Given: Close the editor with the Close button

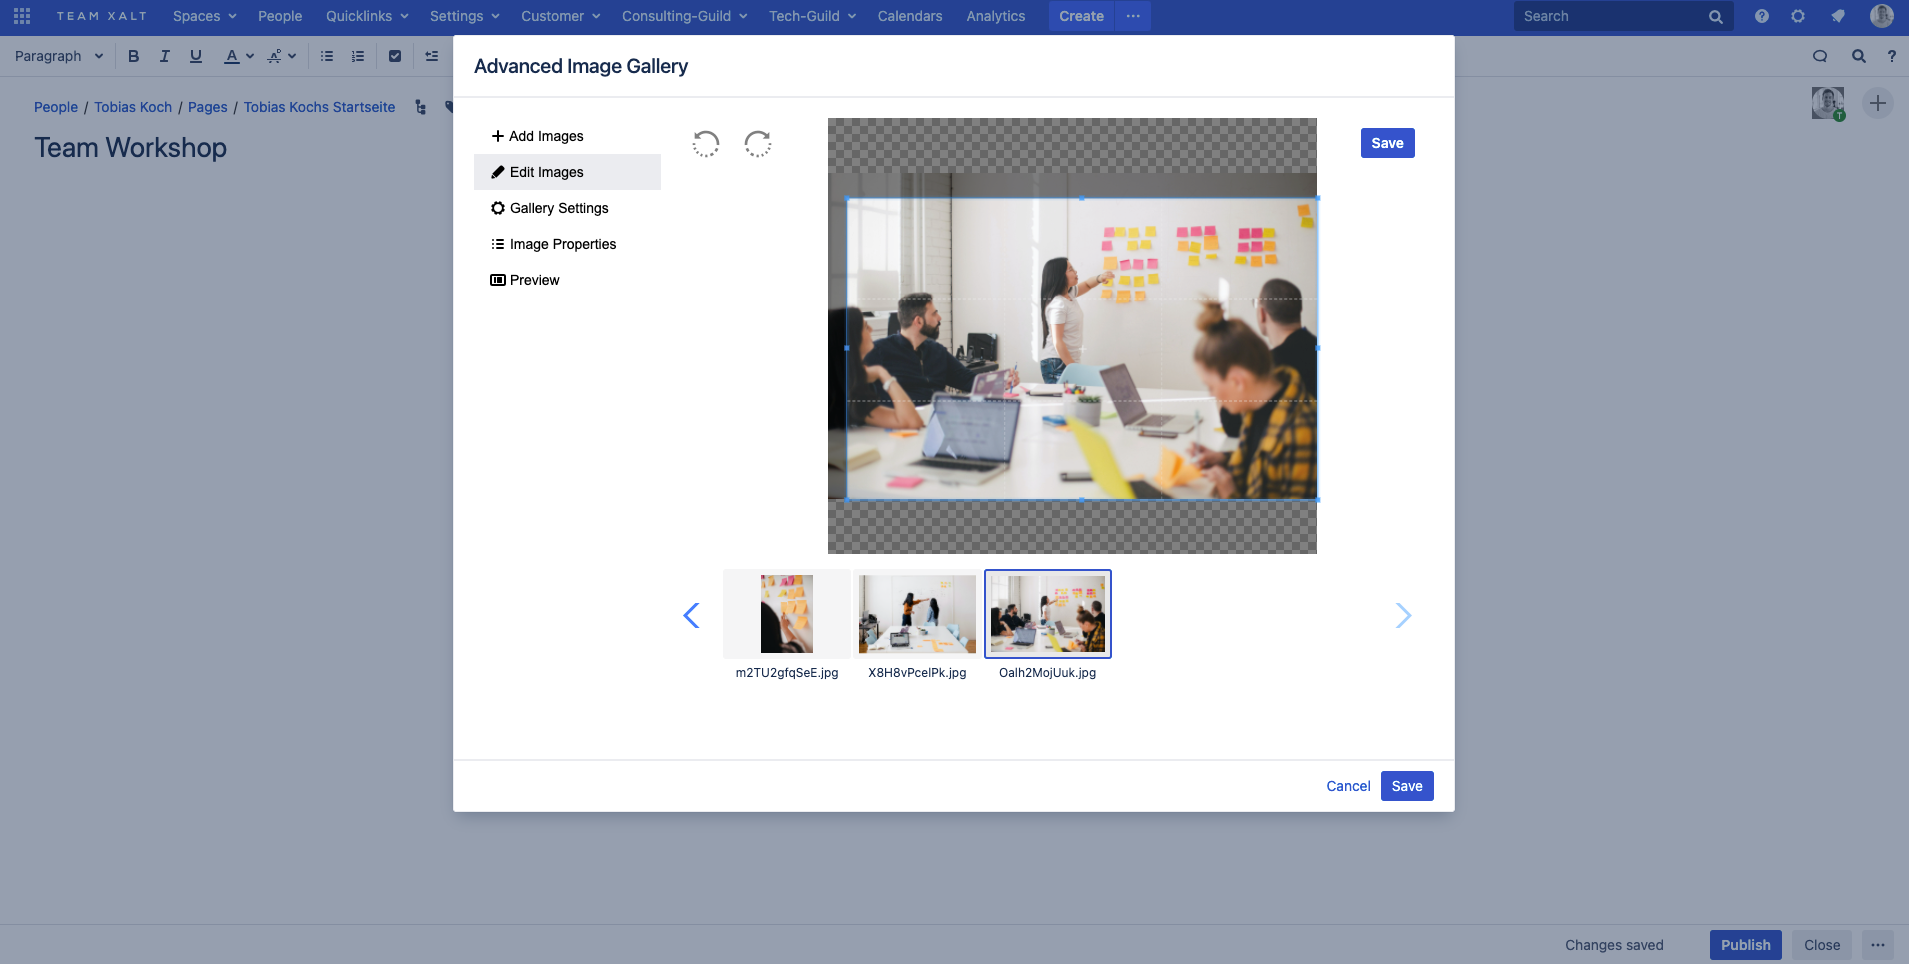Looking at the screenshot, I should (1822, 945).
